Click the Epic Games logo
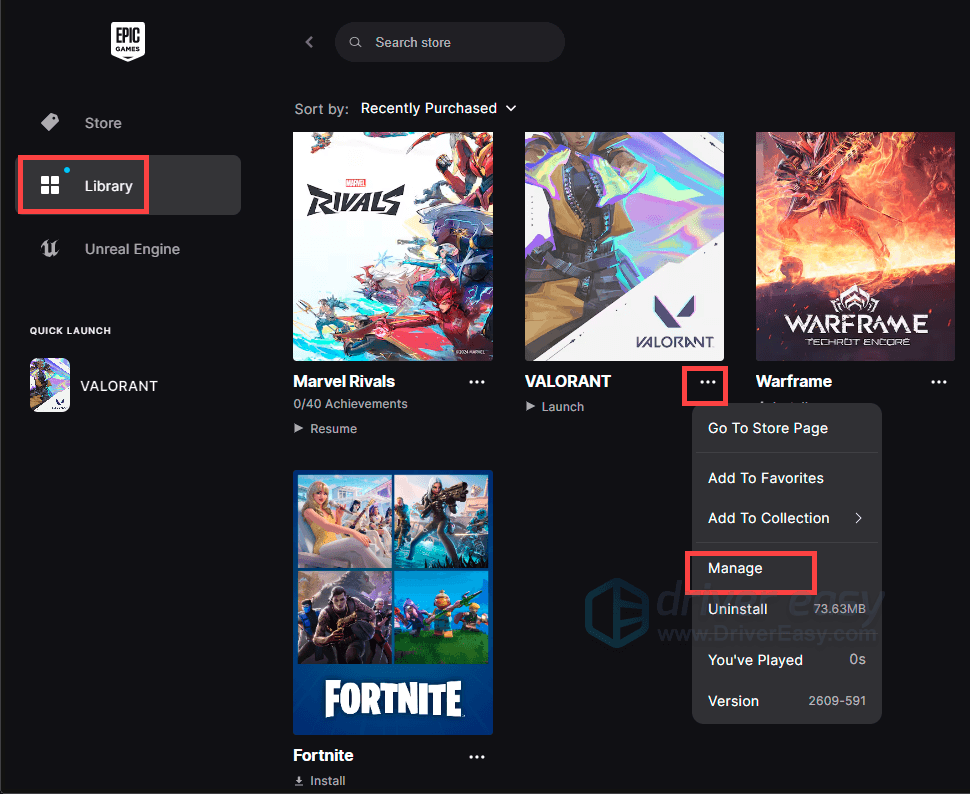970x794 pixels. tap(128, 41)
